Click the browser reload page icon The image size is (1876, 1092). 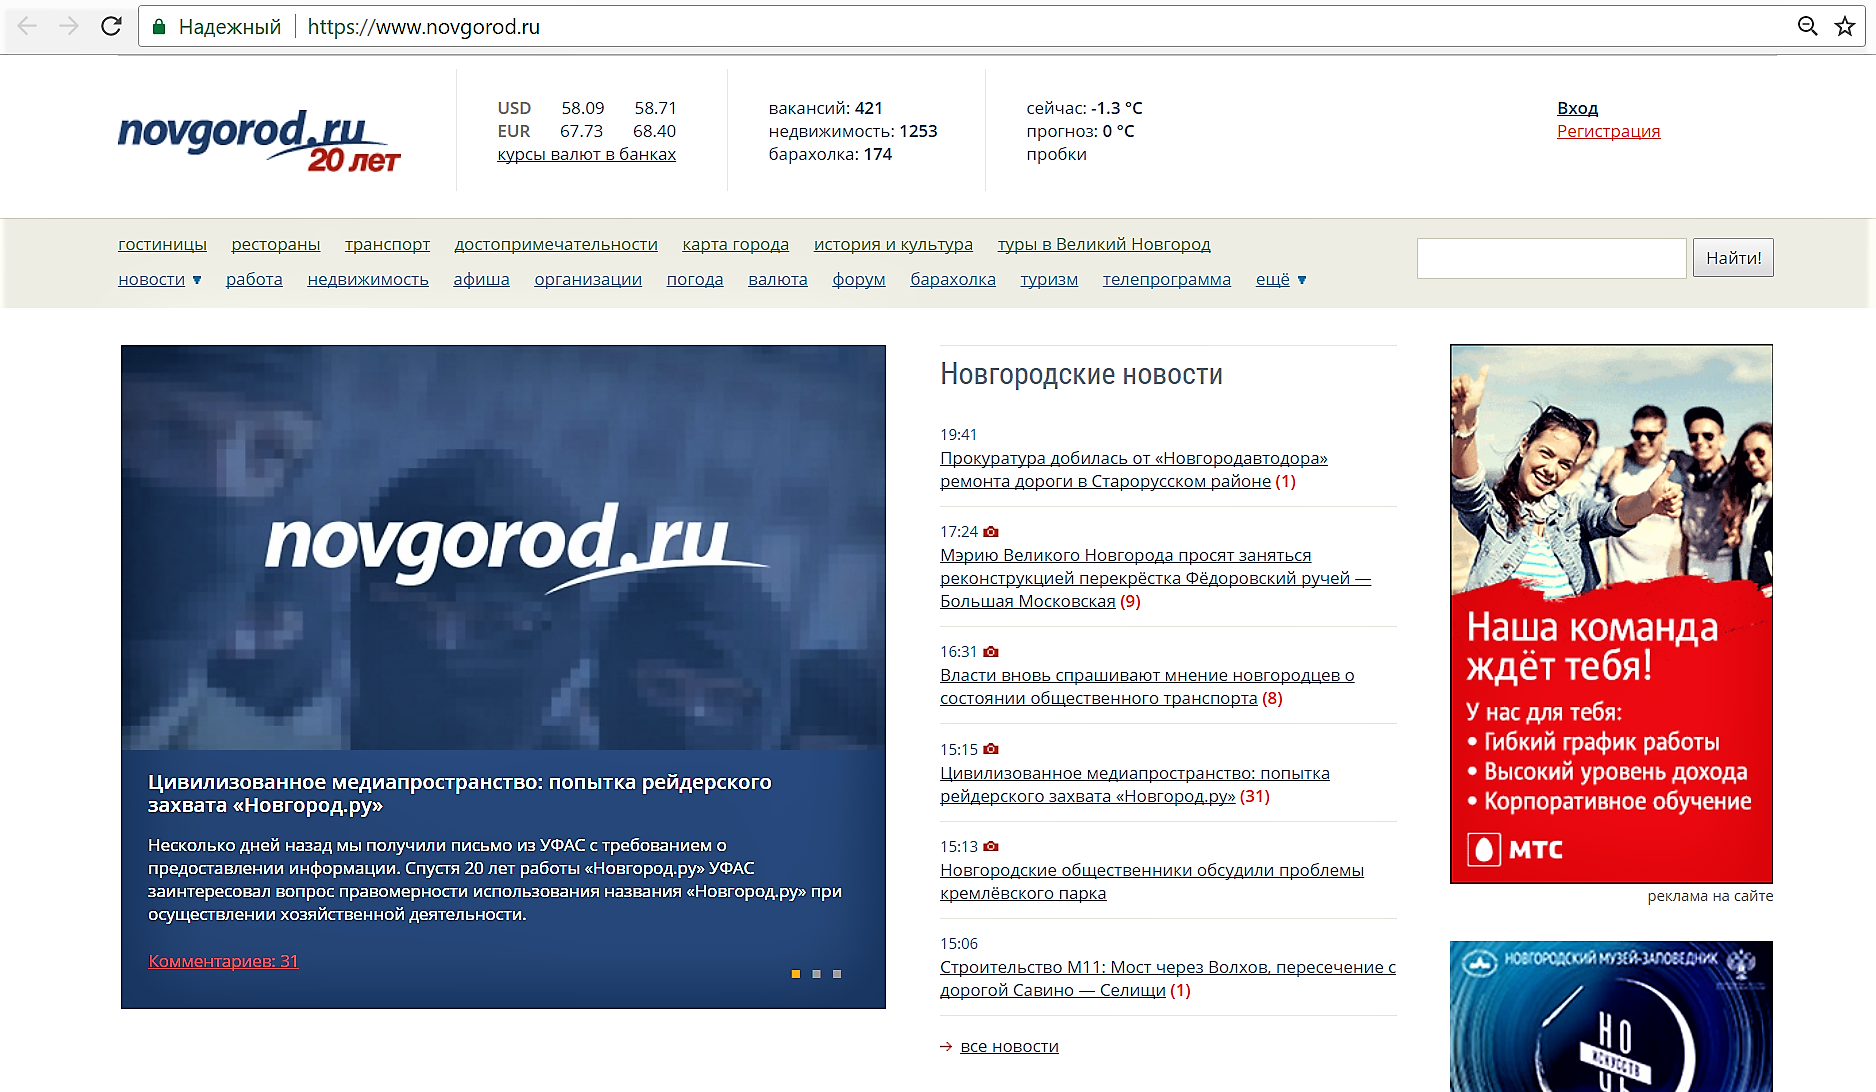point(111,26)
